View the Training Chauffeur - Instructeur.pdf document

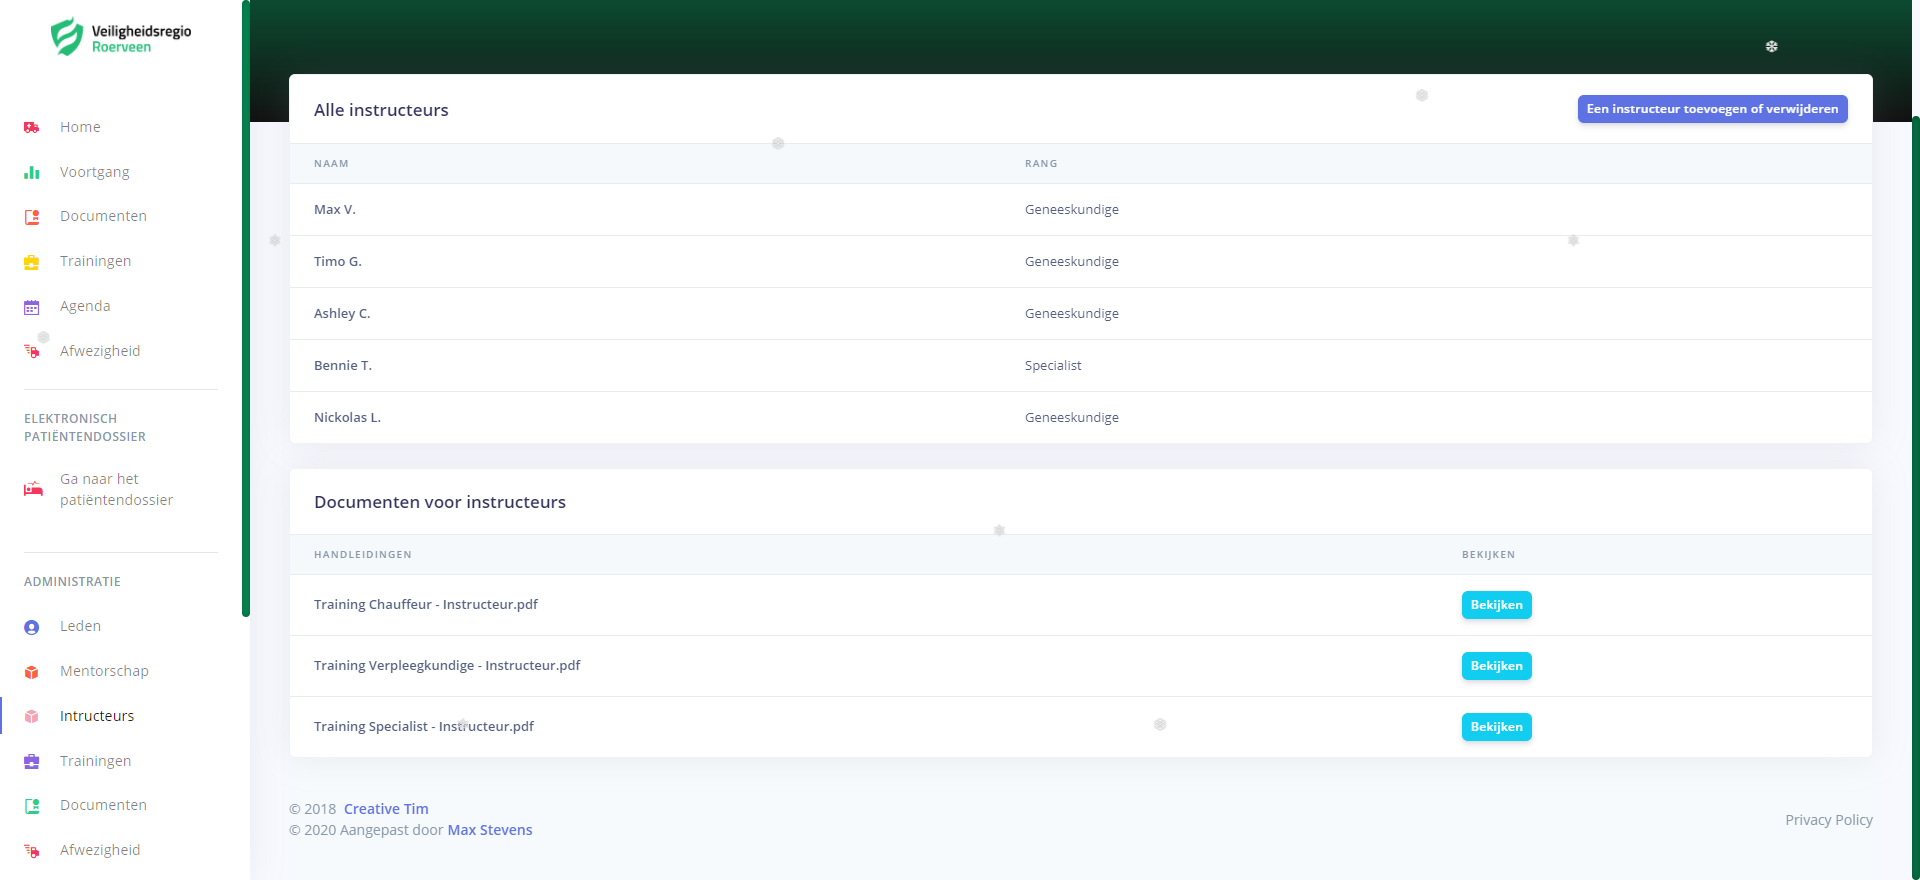(1496, 605)
